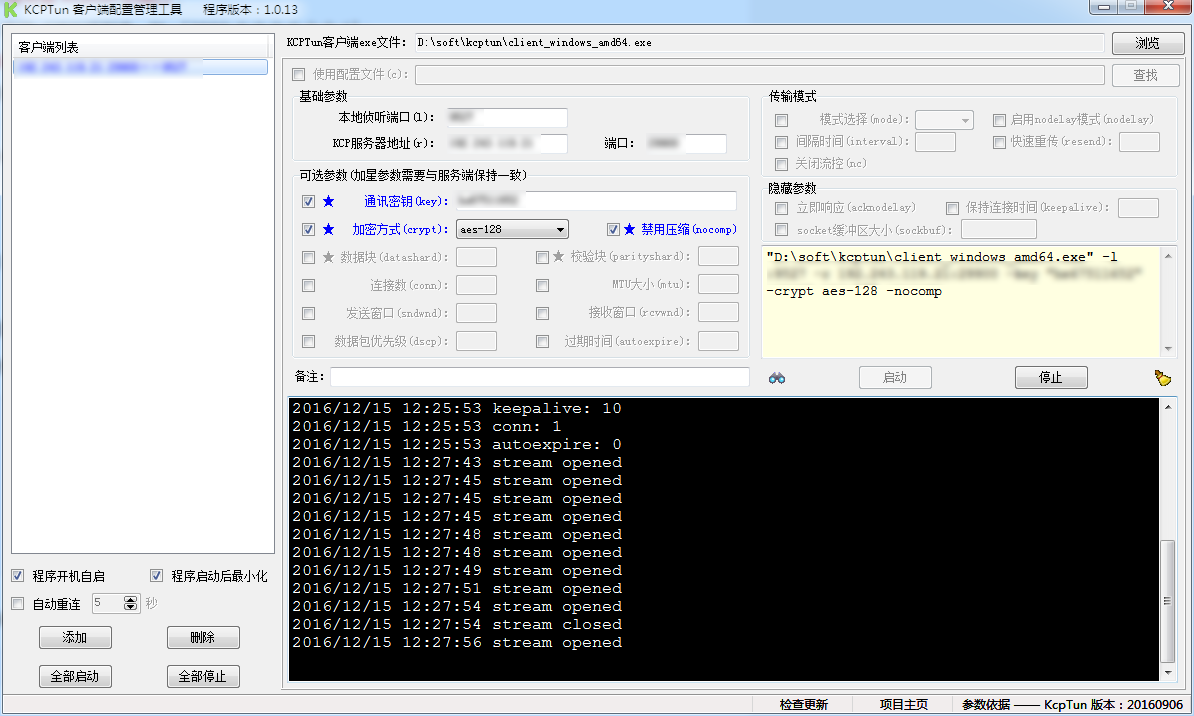Click the 启动 start button

coord(895,378)
